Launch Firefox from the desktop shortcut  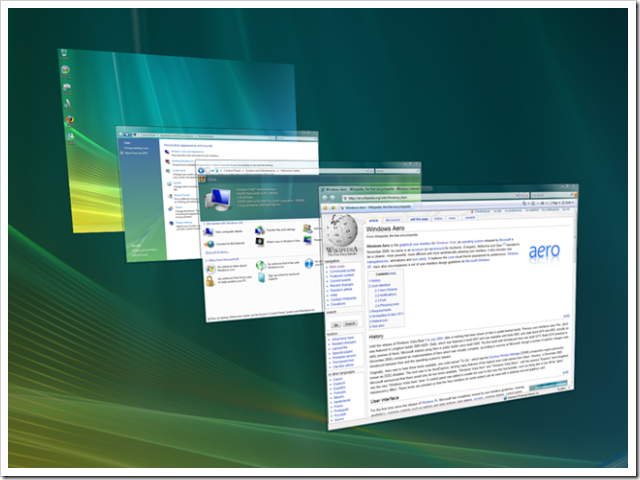coord(70,119)
